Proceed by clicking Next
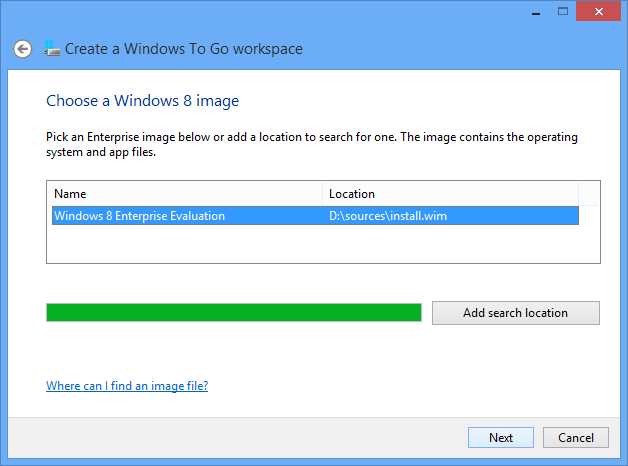Viewport: 628px width, 466px height. [x=501, y=438]
